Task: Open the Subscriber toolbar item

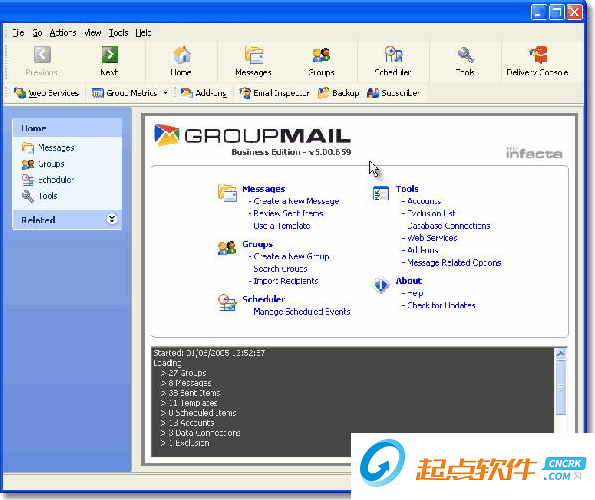Action: (394, 93)
